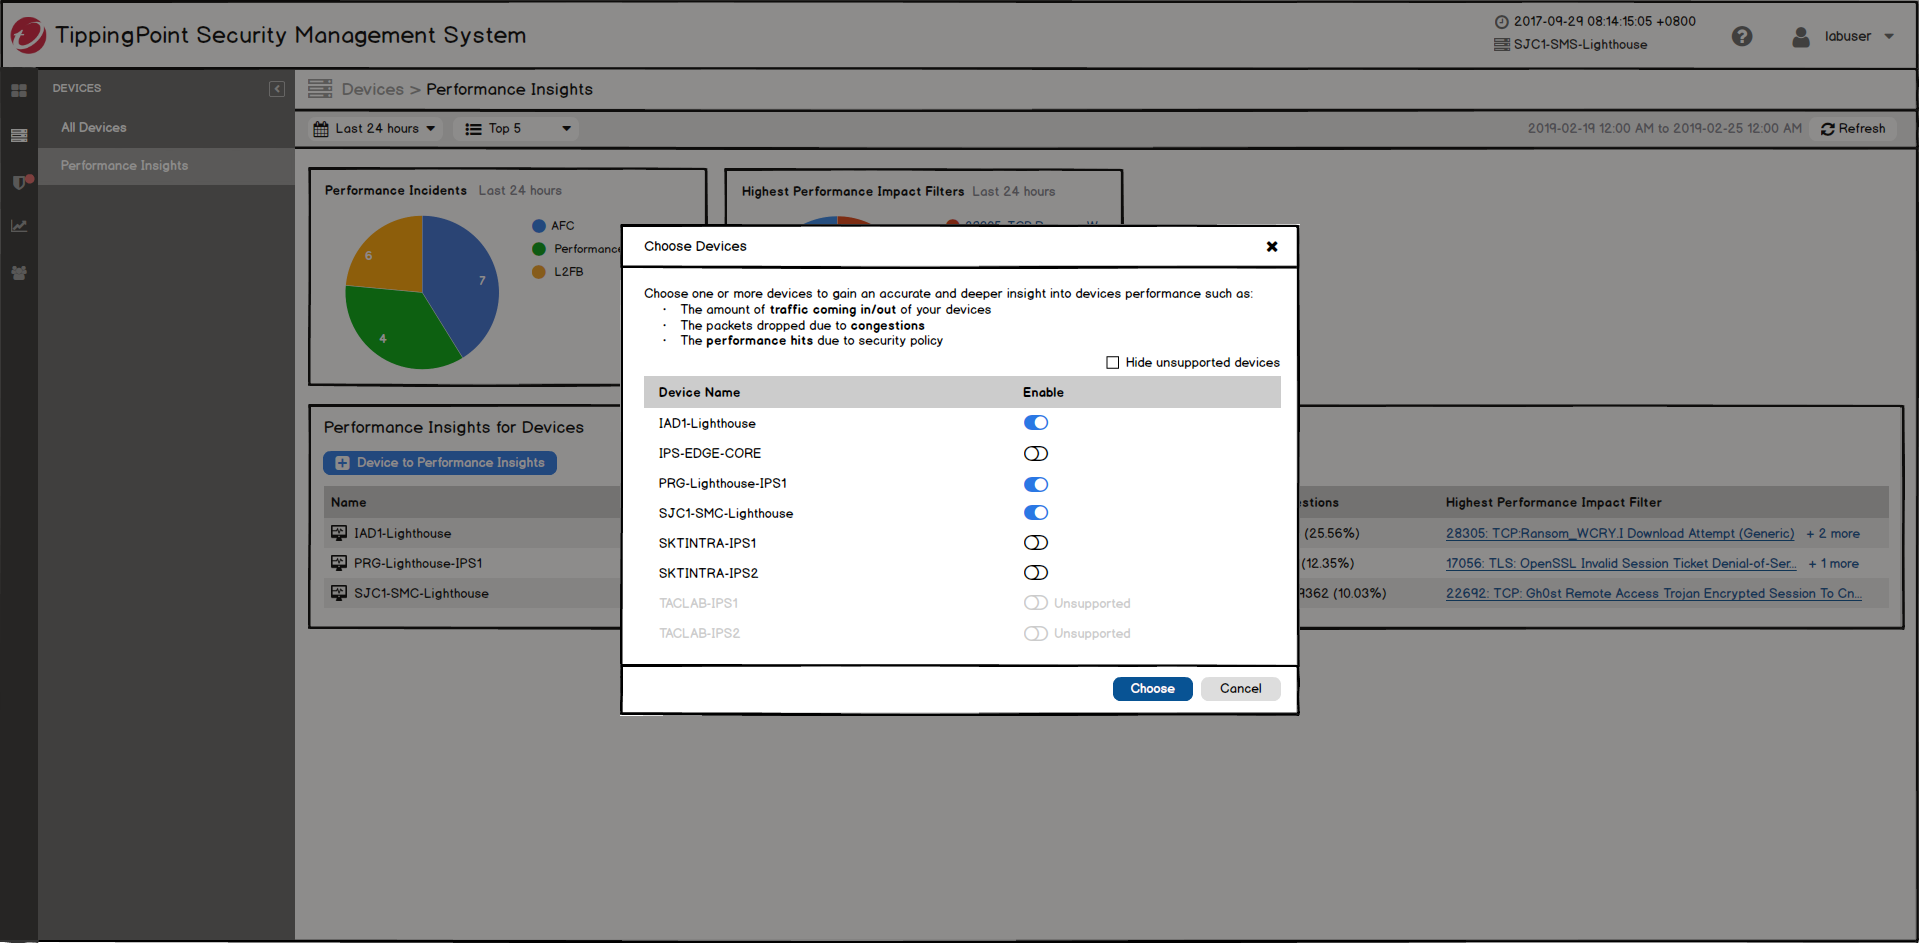Select TACLAB-IPS2 device name in dialog
The image size is (1919, 943).
click(x=699, y=634)
